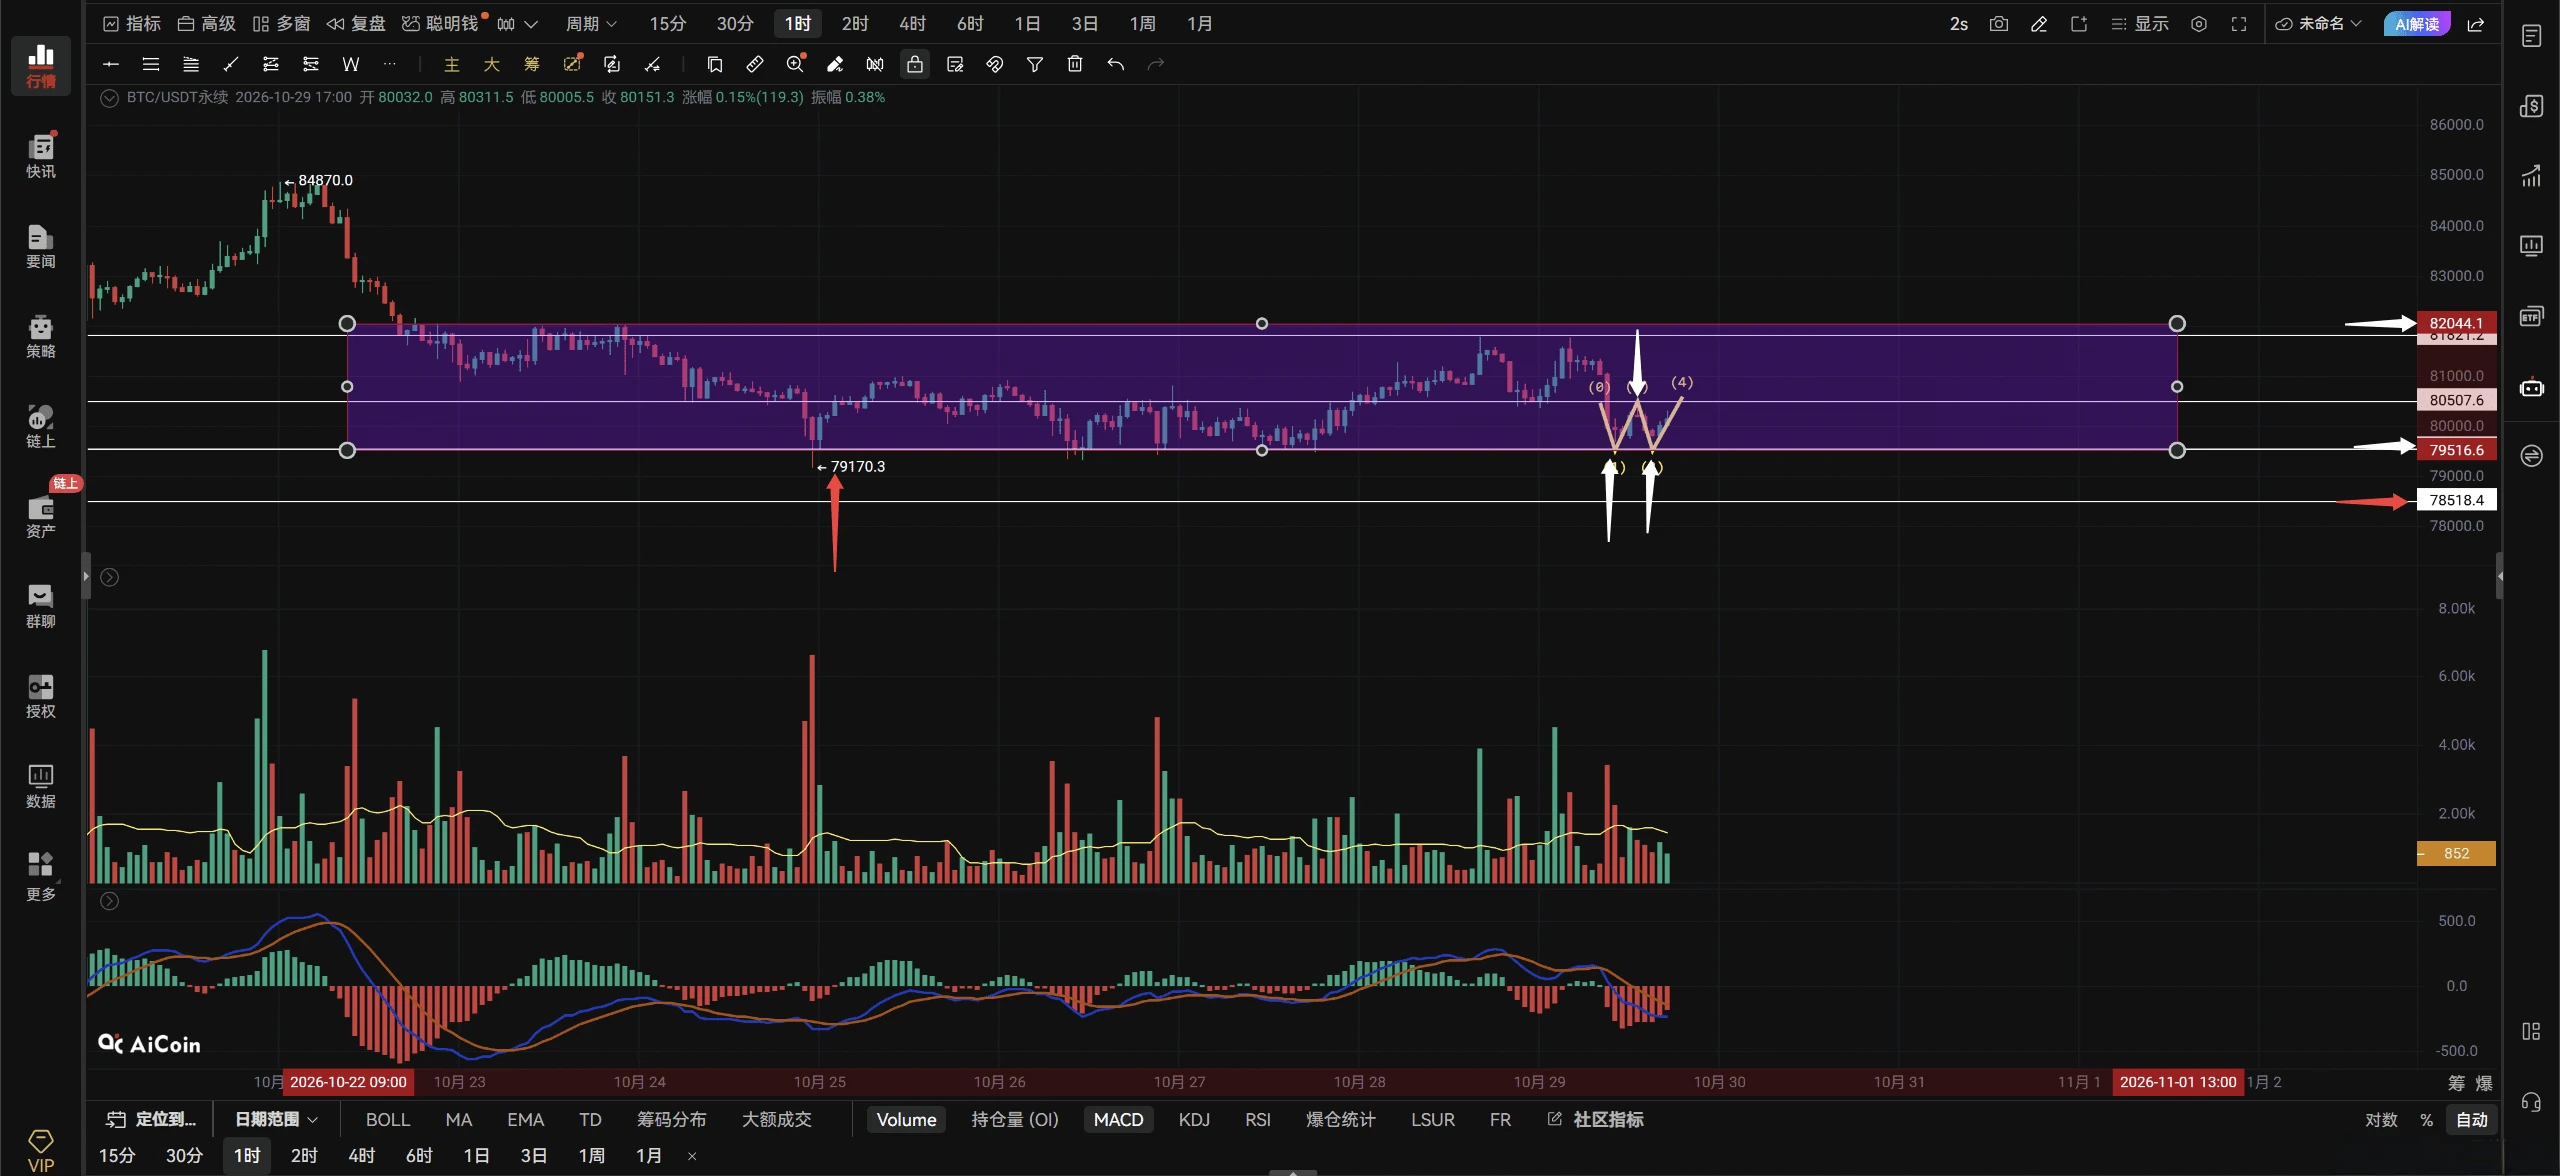Open the 未命名 layout dropdown
2560x1176 pixels.
coord(2318,23)
